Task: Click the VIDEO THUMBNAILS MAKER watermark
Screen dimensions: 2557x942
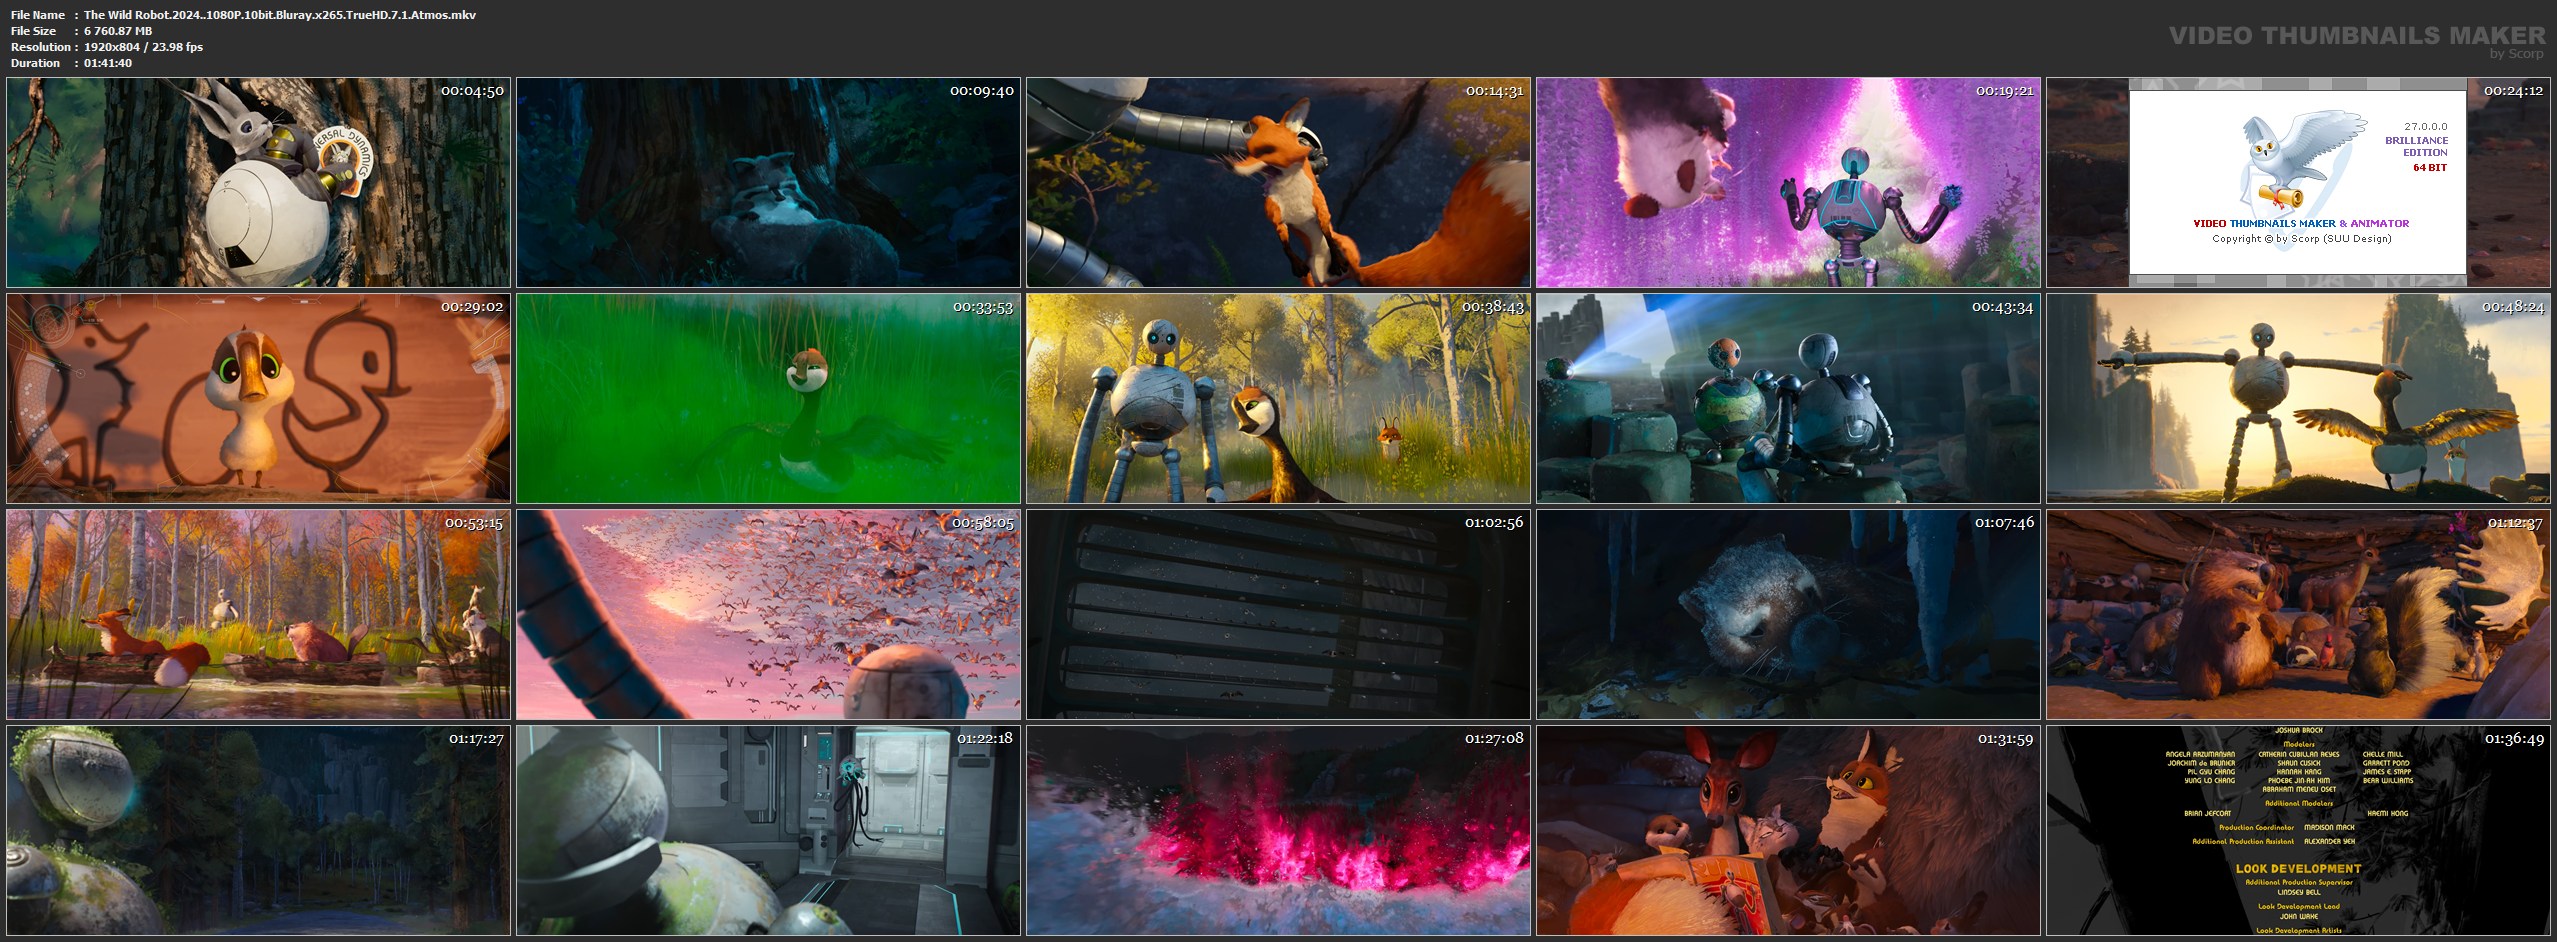Action: [2356, 37]
